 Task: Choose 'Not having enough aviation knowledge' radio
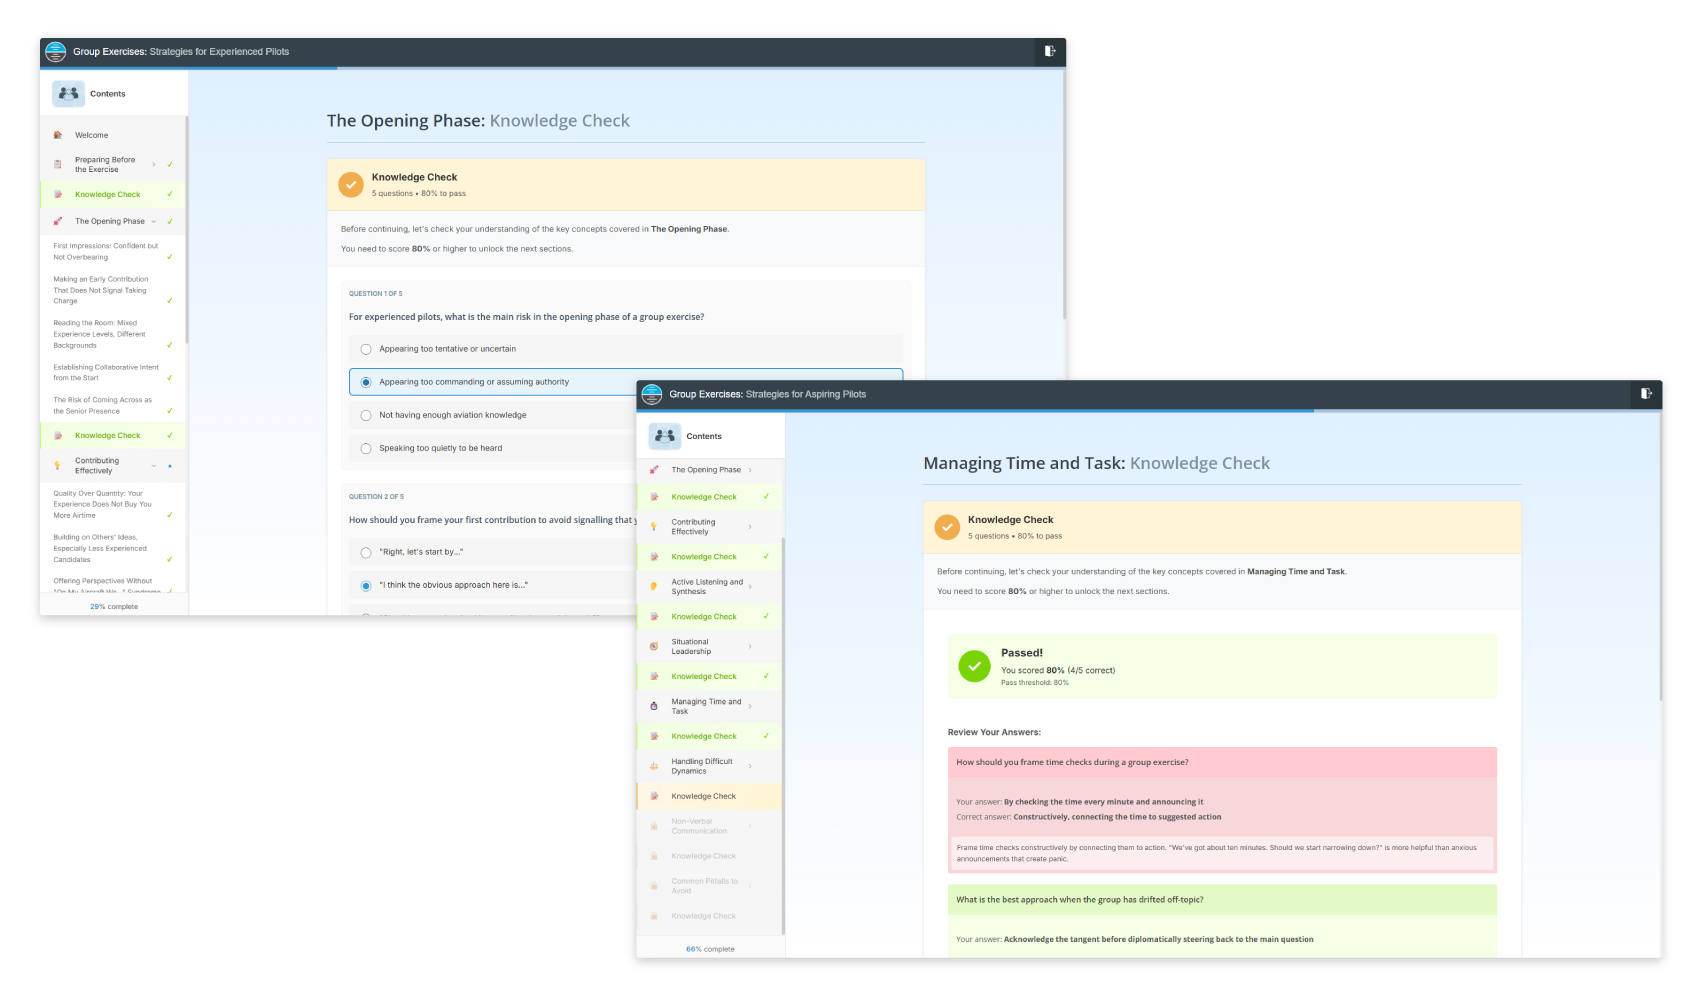[366, 415]
